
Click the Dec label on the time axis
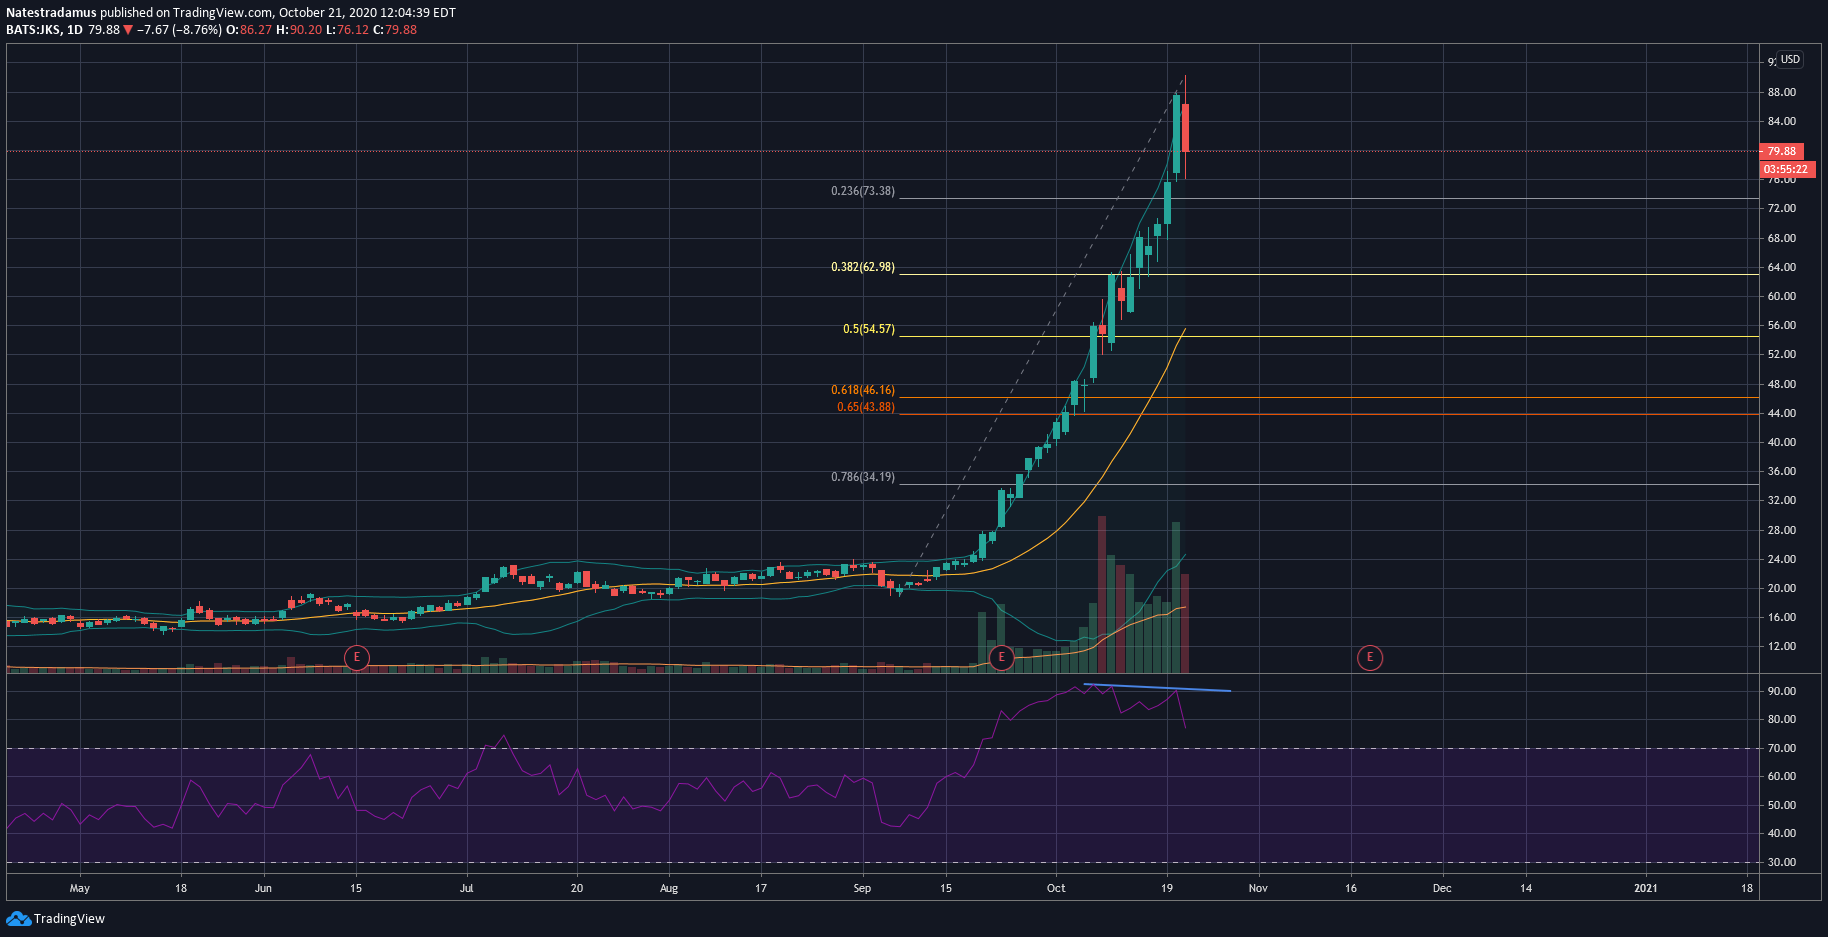[x=1442, y=888]
